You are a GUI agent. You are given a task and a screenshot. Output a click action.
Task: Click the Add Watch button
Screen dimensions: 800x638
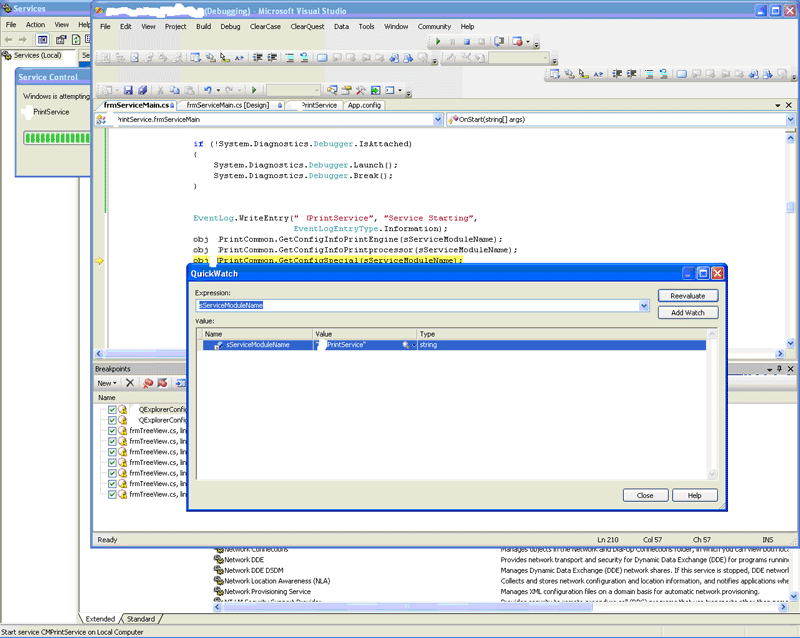click(688, 313)
